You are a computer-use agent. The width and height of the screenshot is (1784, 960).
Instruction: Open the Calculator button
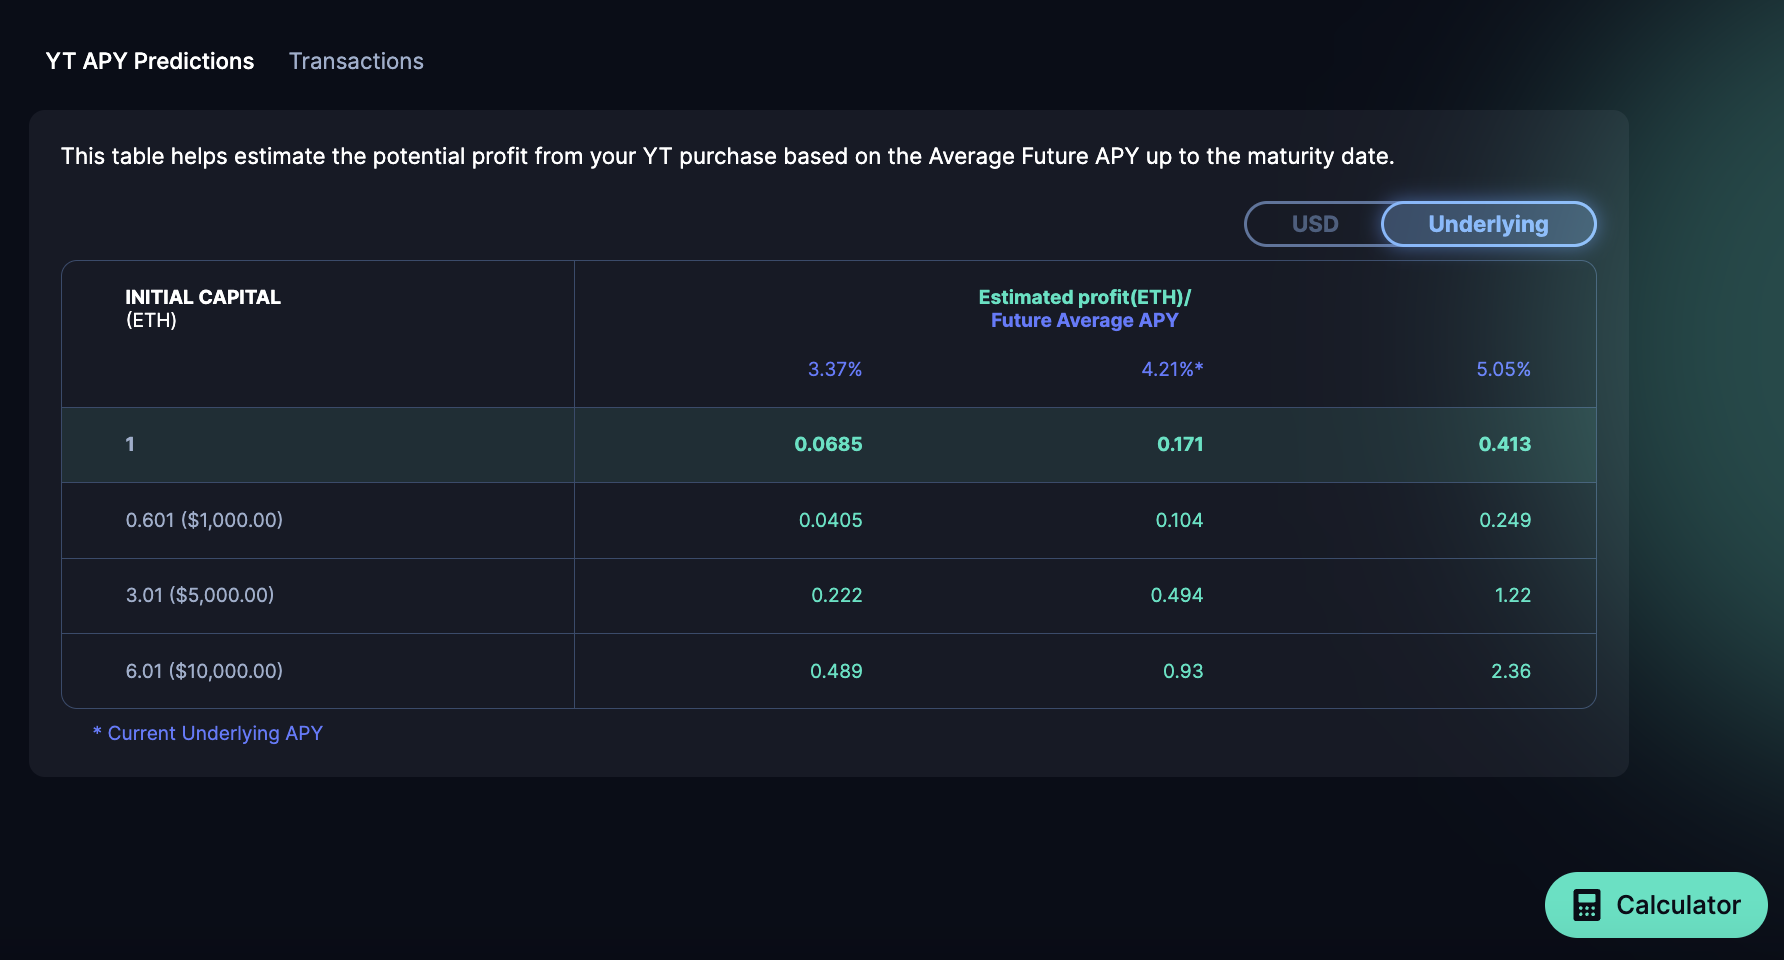pyautogui.click(x=1656, y=905)
